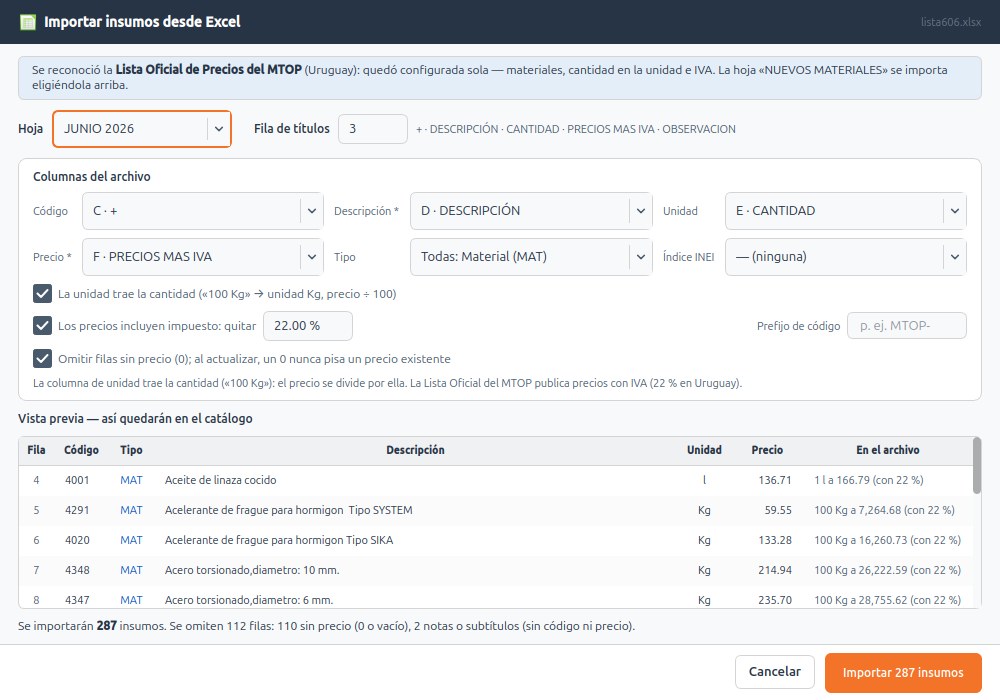Screen dimensions: 1000x700
Task: Click the 'Precio' column header in preview table
Action: tap(767, 450)
